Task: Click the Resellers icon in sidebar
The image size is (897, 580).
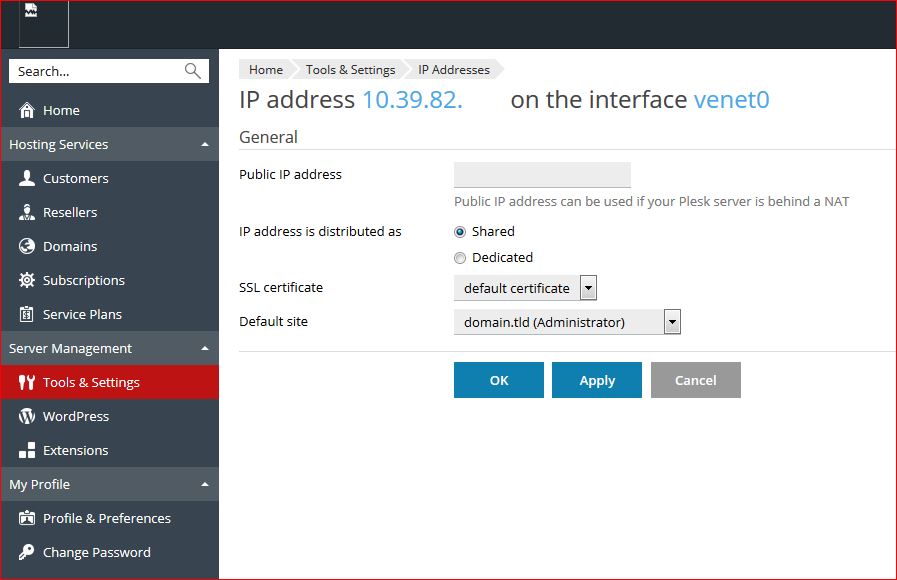Action: [x=27, y=212]
